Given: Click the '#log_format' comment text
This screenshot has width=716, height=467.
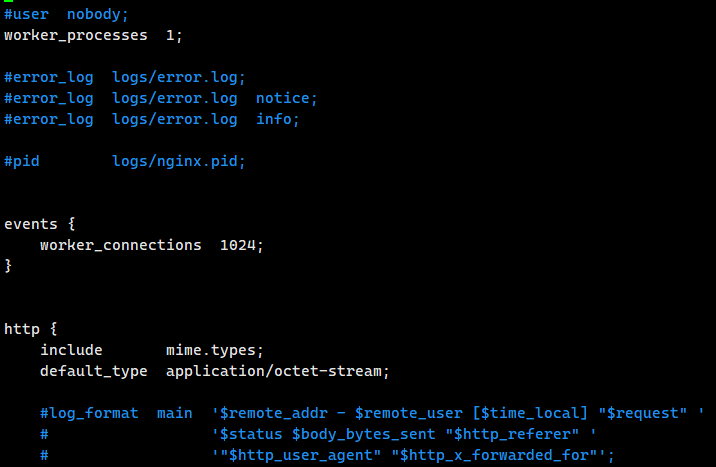Looking at the screenshot, I should click(89, 414).
